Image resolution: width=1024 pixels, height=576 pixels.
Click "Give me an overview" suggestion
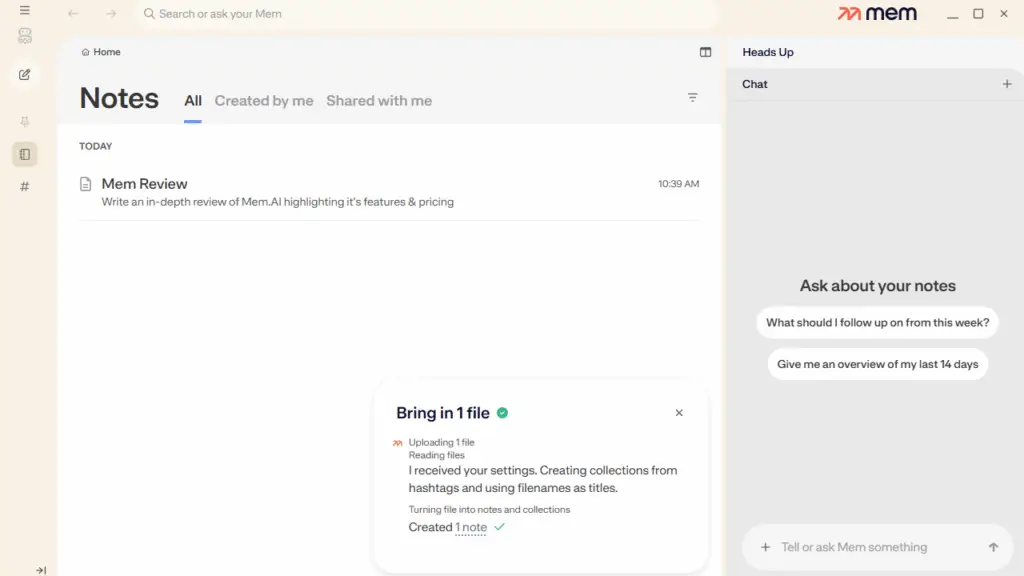[877, 364]
